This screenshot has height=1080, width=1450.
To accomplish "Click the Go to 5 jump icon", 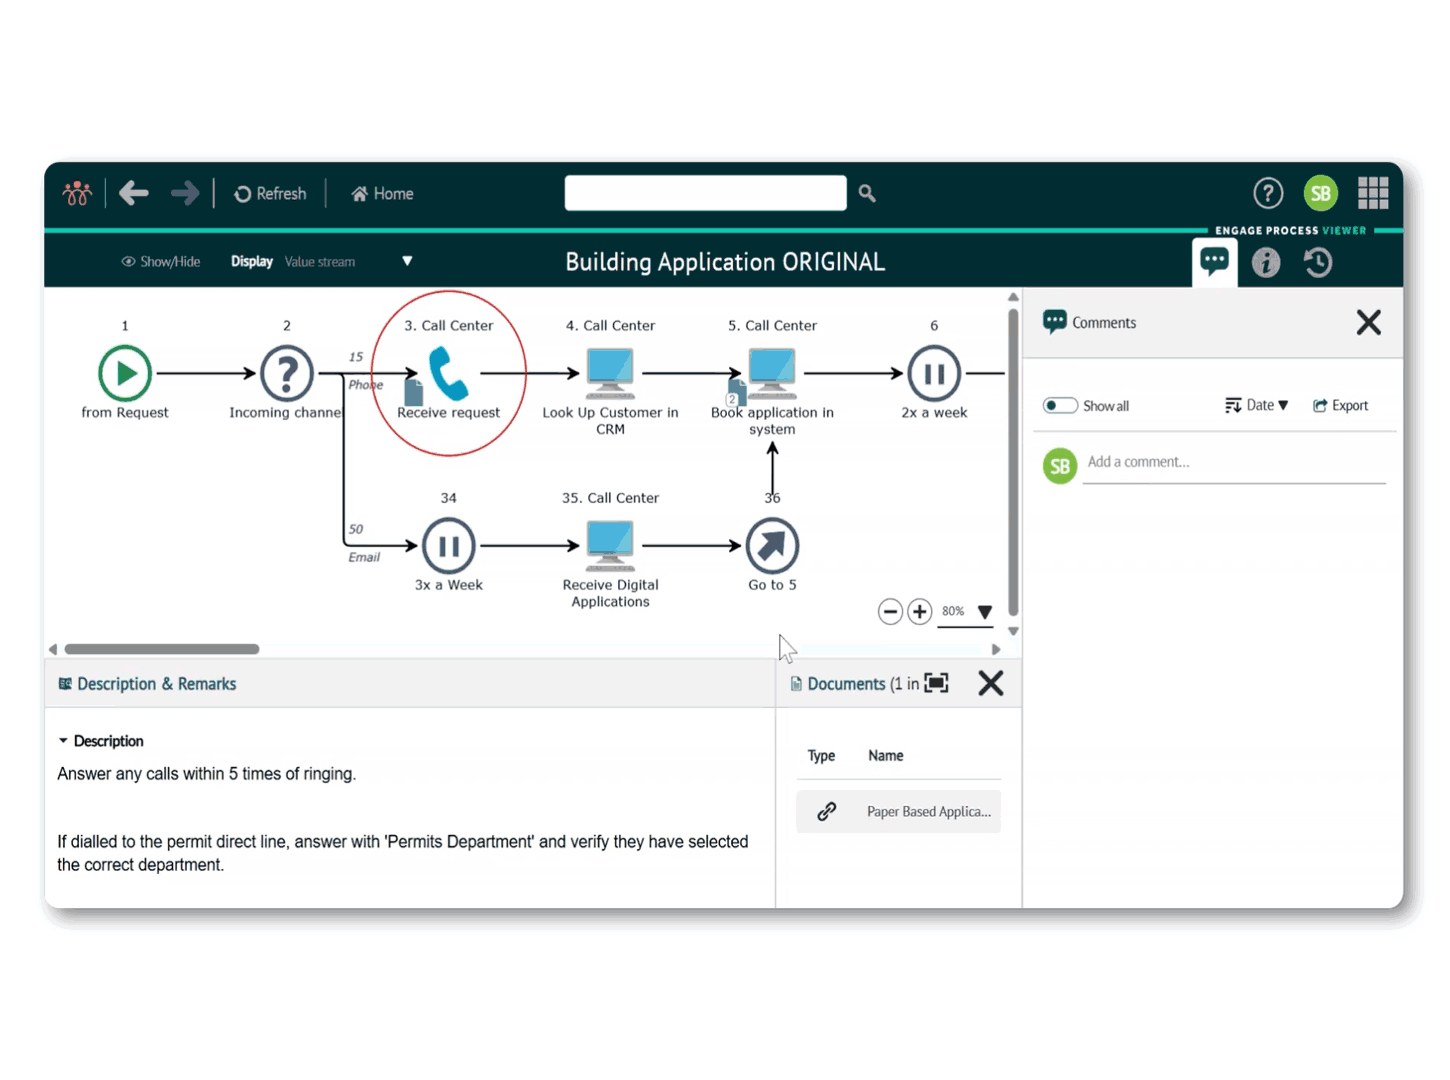I will pyautogui.click(x=772, y=546).
